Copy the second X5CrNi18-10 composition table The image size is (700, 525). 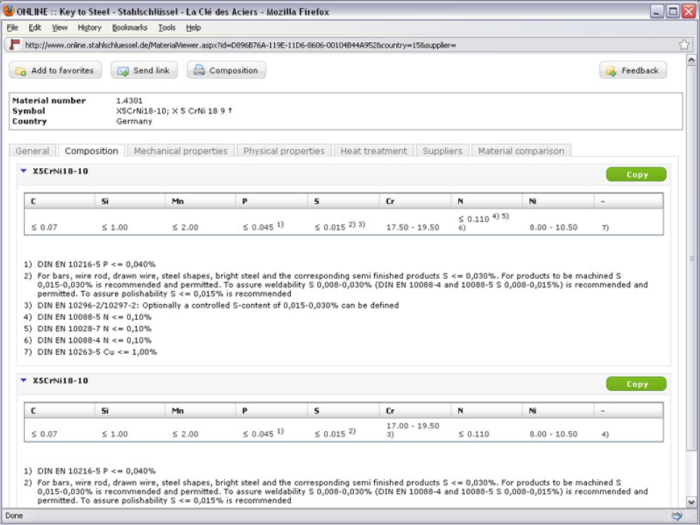coord(636,384)
